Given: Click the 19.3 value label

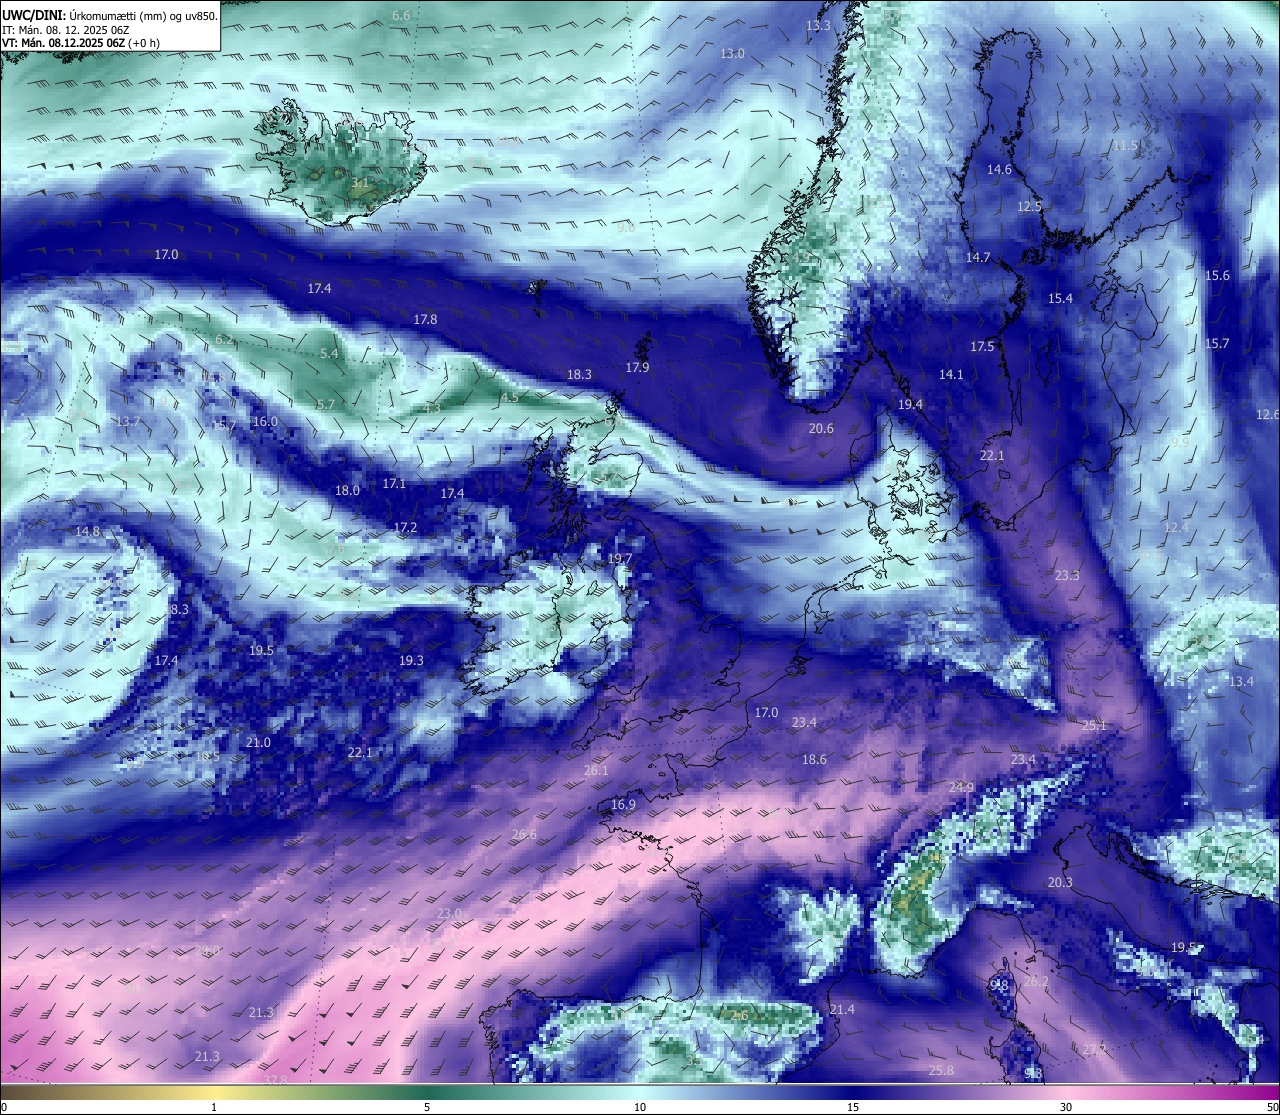Looking at the screenshot, I should pyautogui.click(x=411, y=660).
